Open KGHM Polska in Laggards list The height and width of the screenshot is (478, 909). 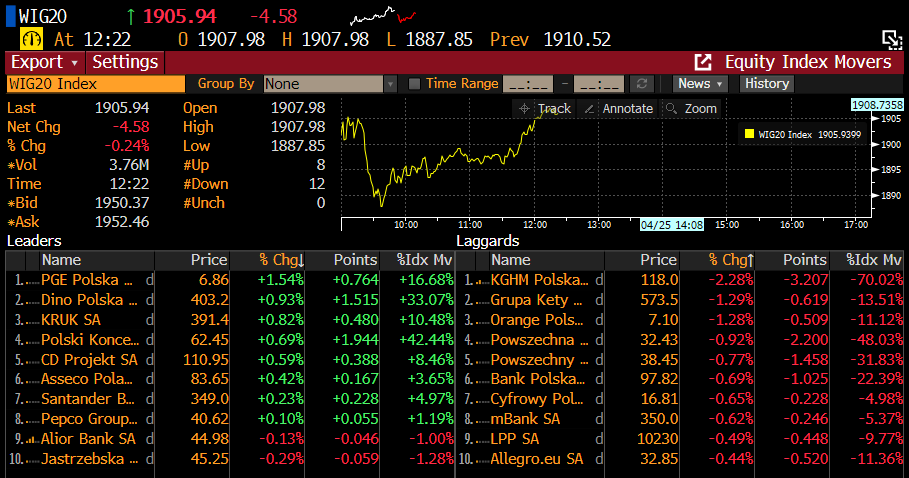(x=537, y=280)
